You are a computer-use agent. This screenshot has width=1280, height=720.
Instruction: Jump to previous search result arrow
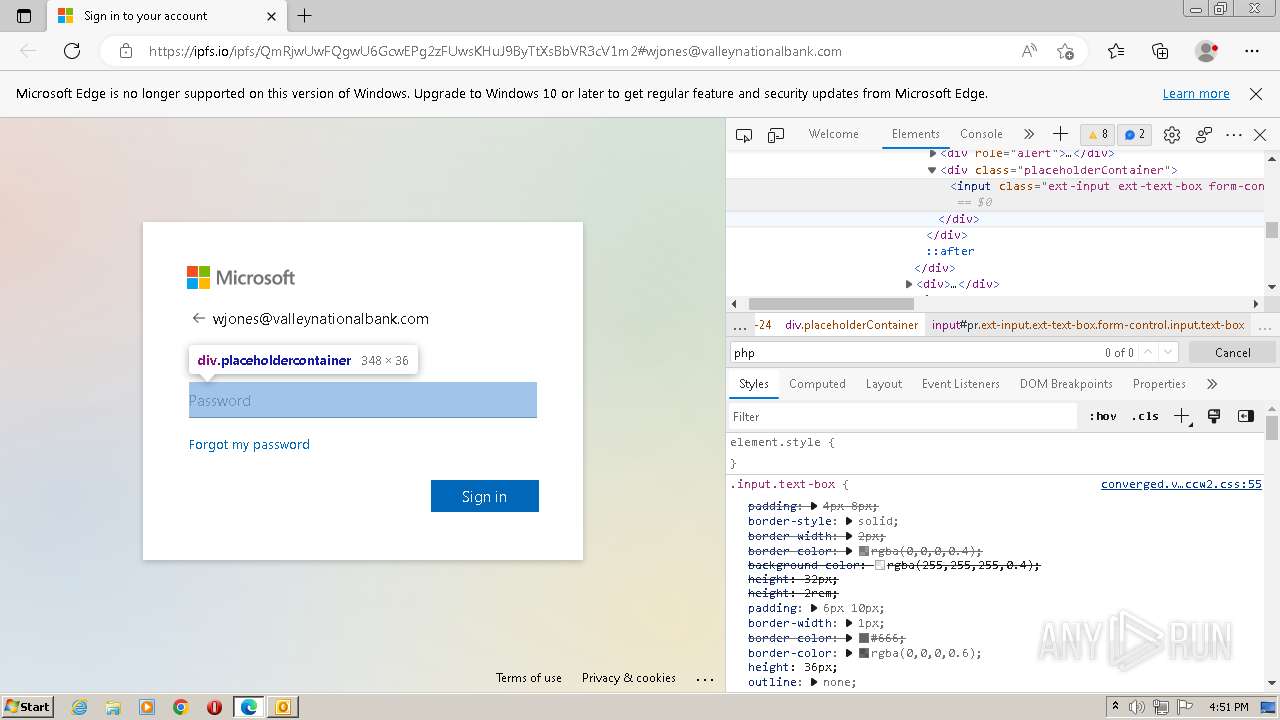coord(1148,352)
